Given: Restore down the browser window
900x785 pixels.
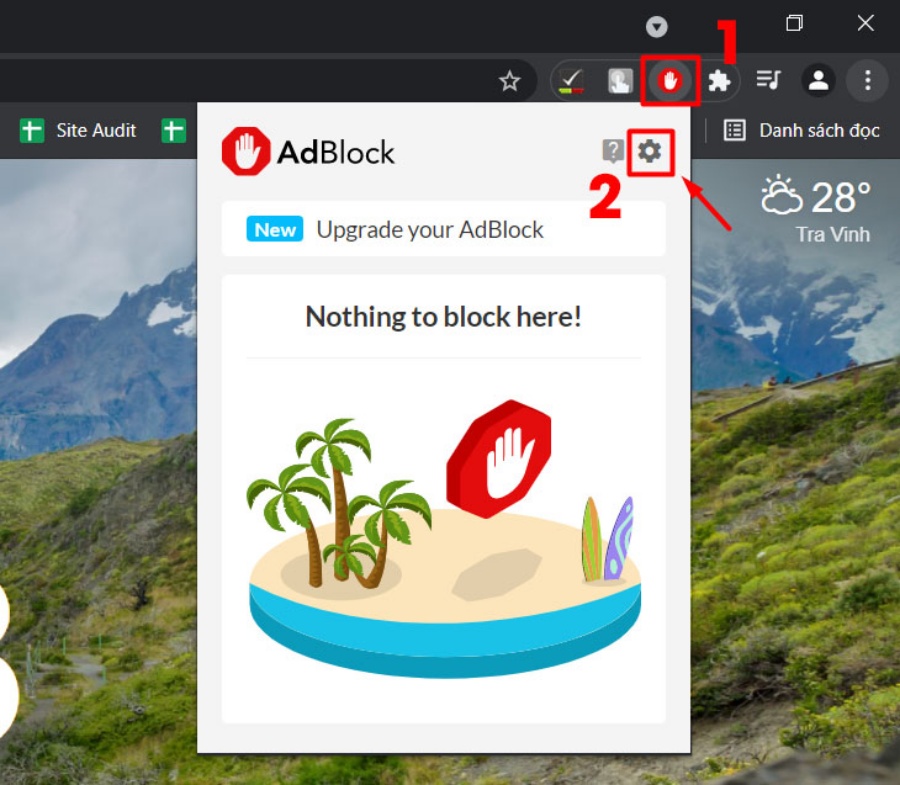Looking at the screenshot, I should point(794,24).
